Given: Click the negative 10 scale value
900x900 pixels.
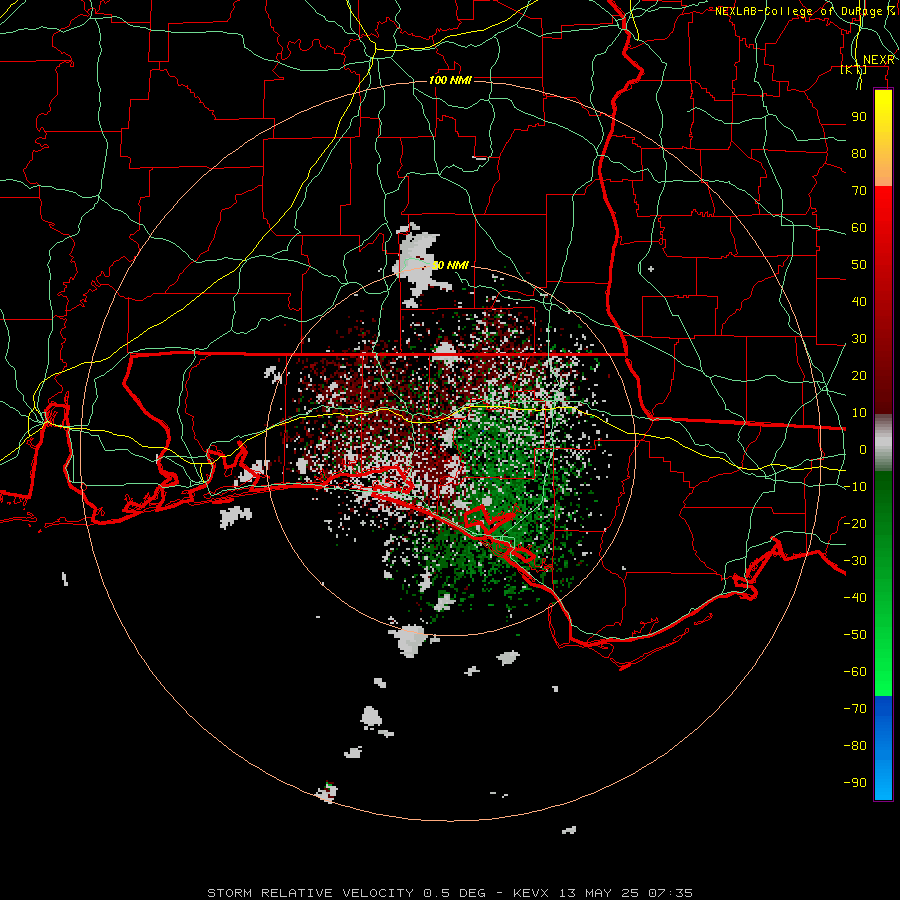Looking at the screenshot, I should coord(855,487).
